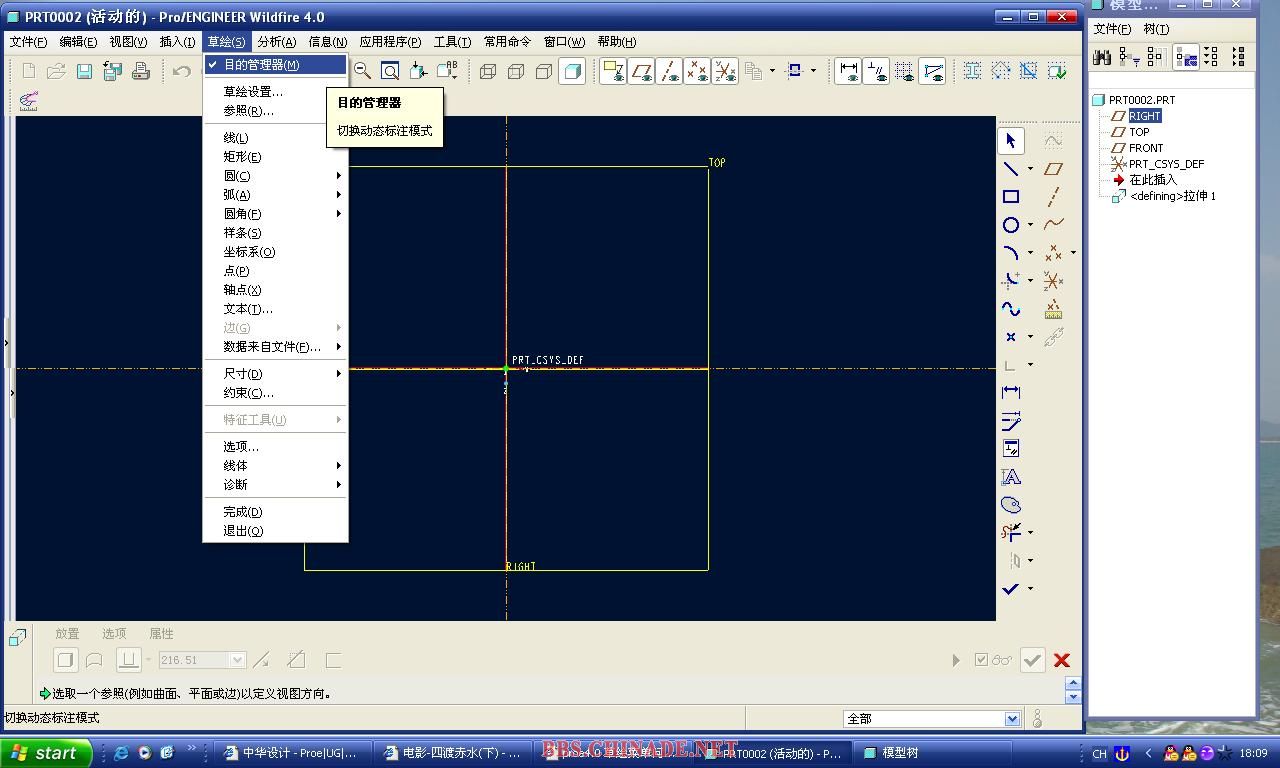This screenshot has width=1280, height=768.
Task: Click the datum axis tool icon
Action: pos(1053,197)
